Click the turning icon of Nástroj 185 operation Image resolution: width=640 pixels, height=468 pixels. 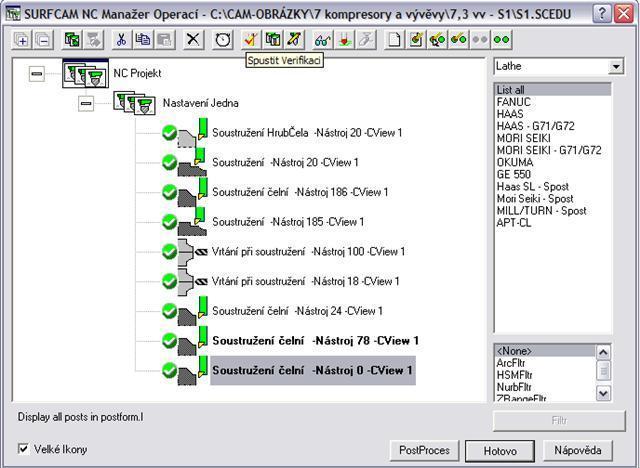coord(192,222)
